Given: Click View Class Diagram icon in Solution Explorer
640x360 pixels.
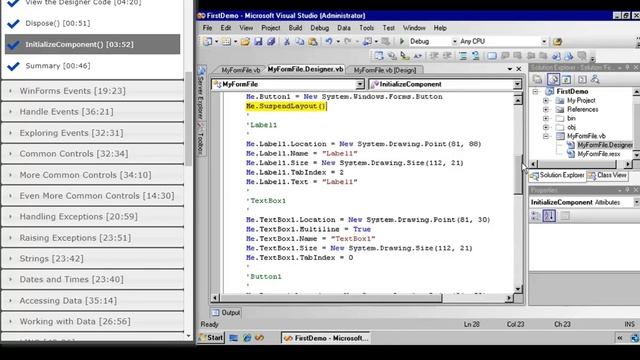Looking at the screenshot, I should (x=596, y=79).
